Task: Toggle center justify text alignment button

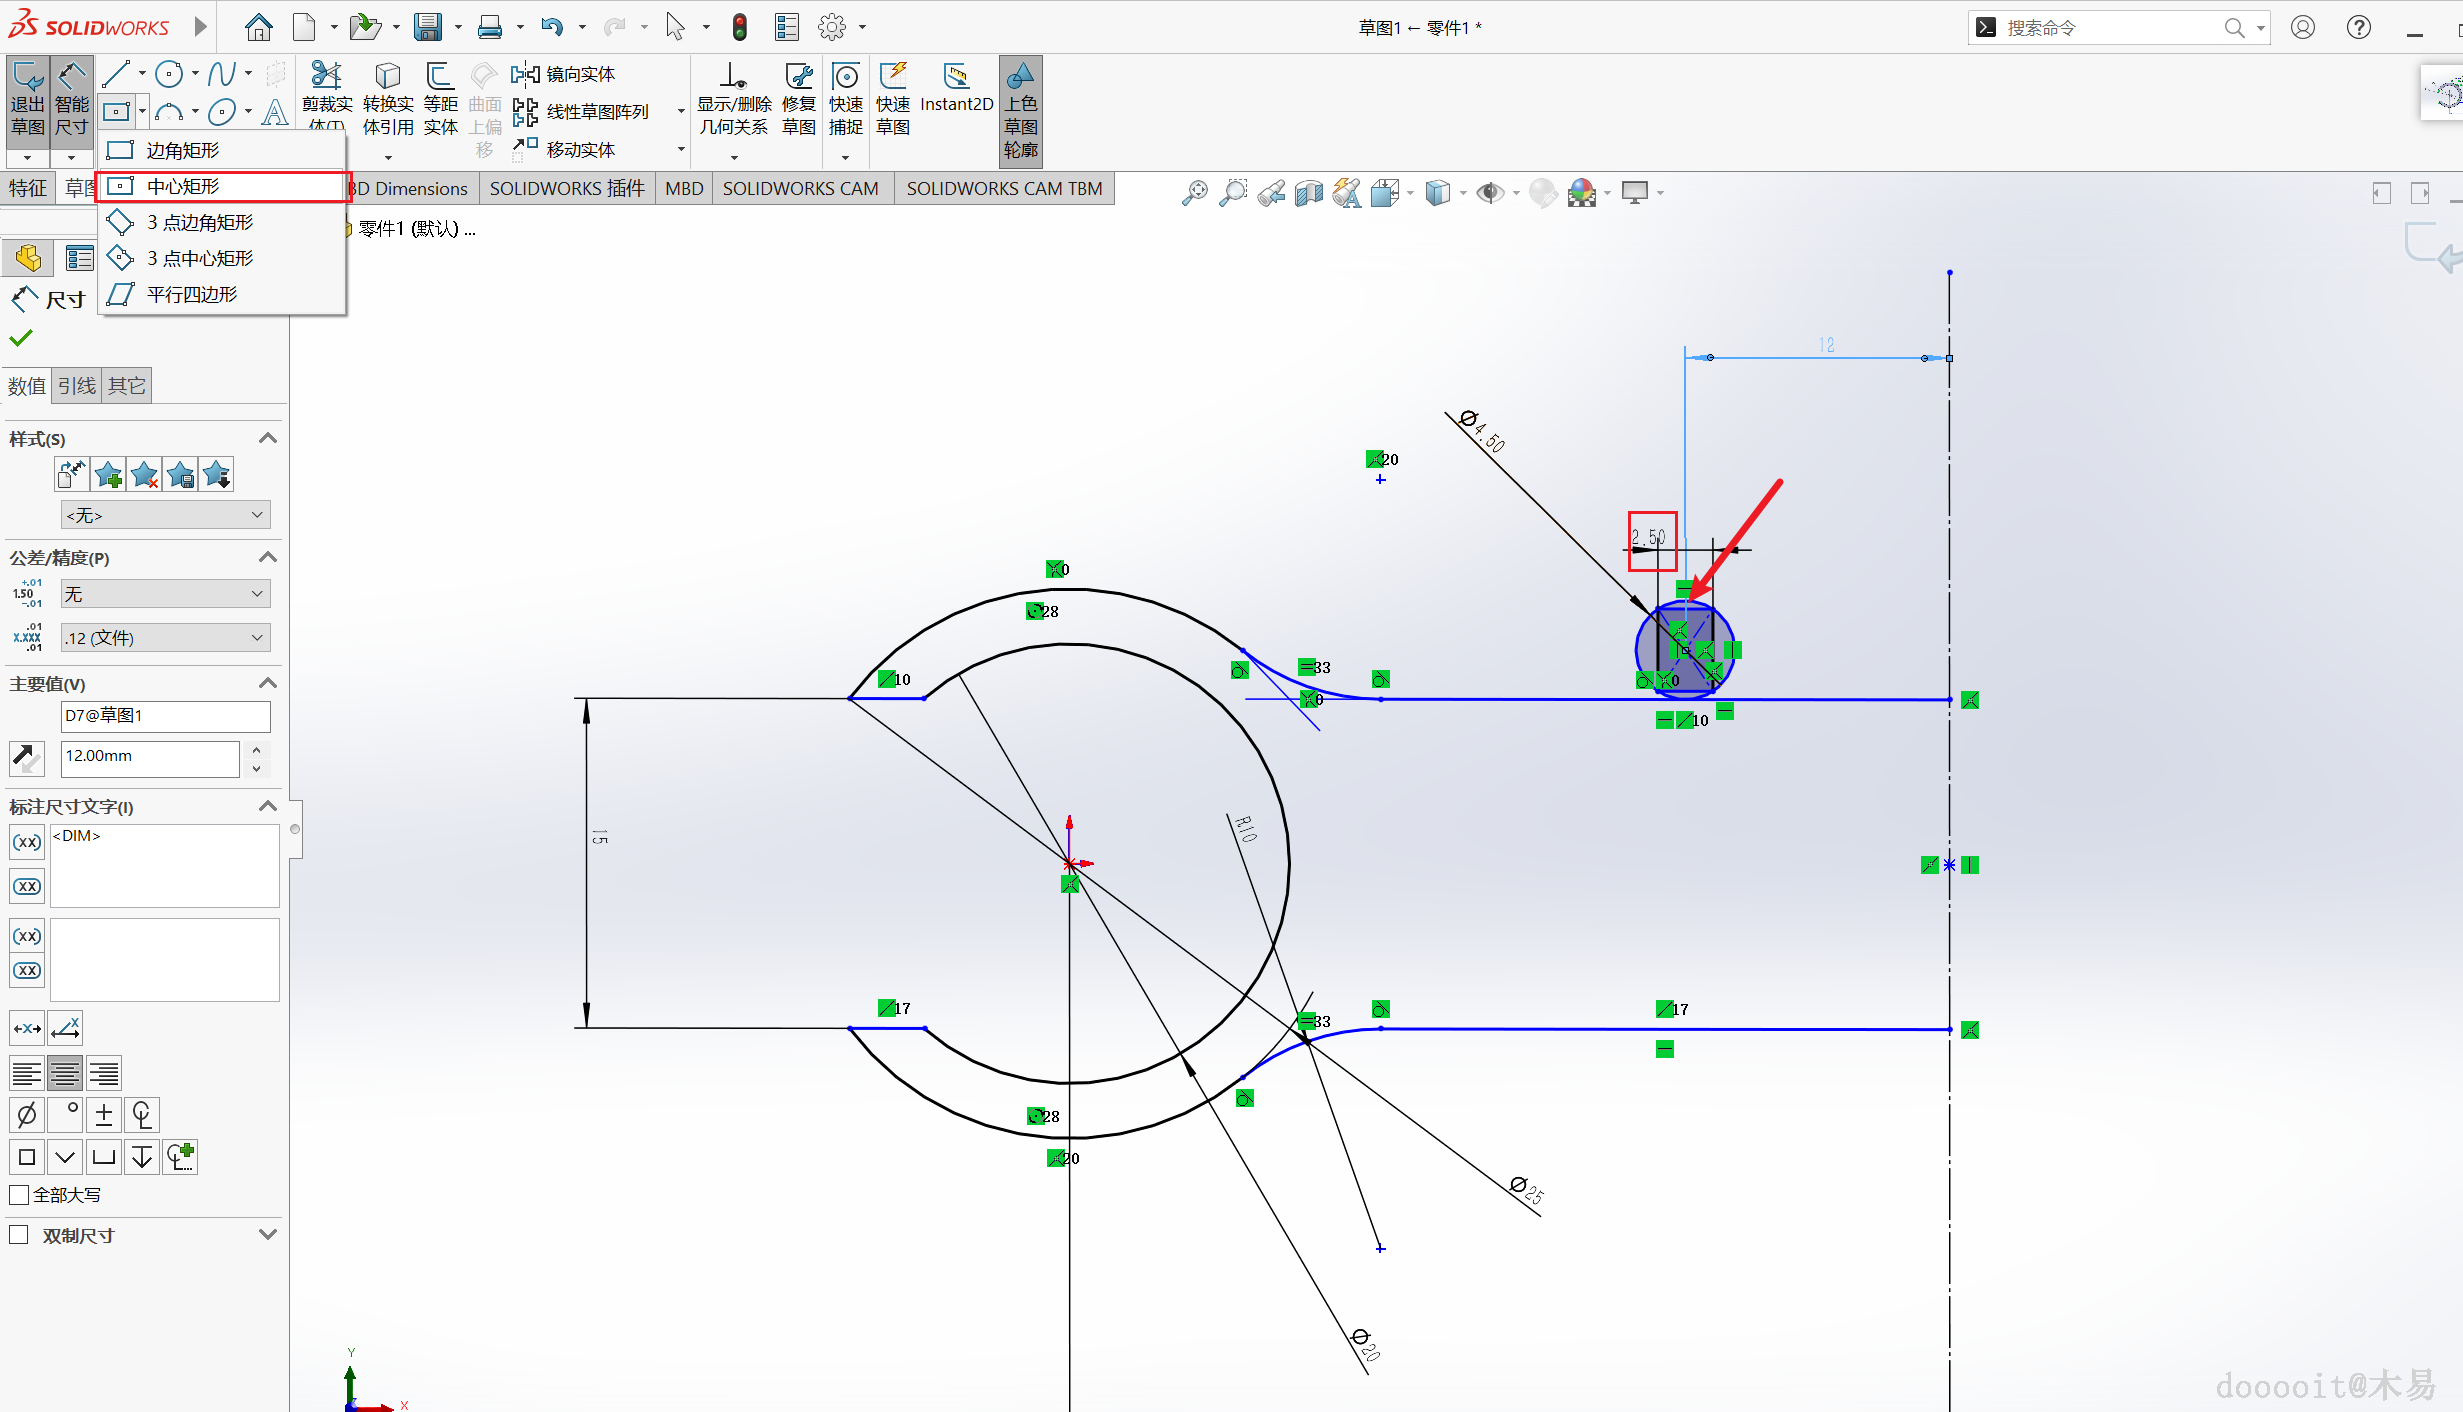Action: [65, 1074]
